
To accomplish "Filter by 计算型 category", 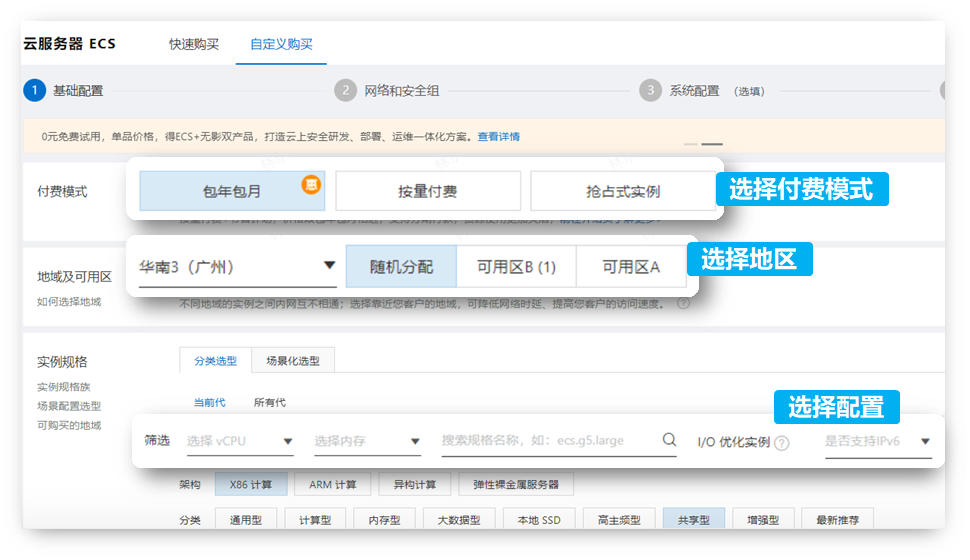I will 315,520.
